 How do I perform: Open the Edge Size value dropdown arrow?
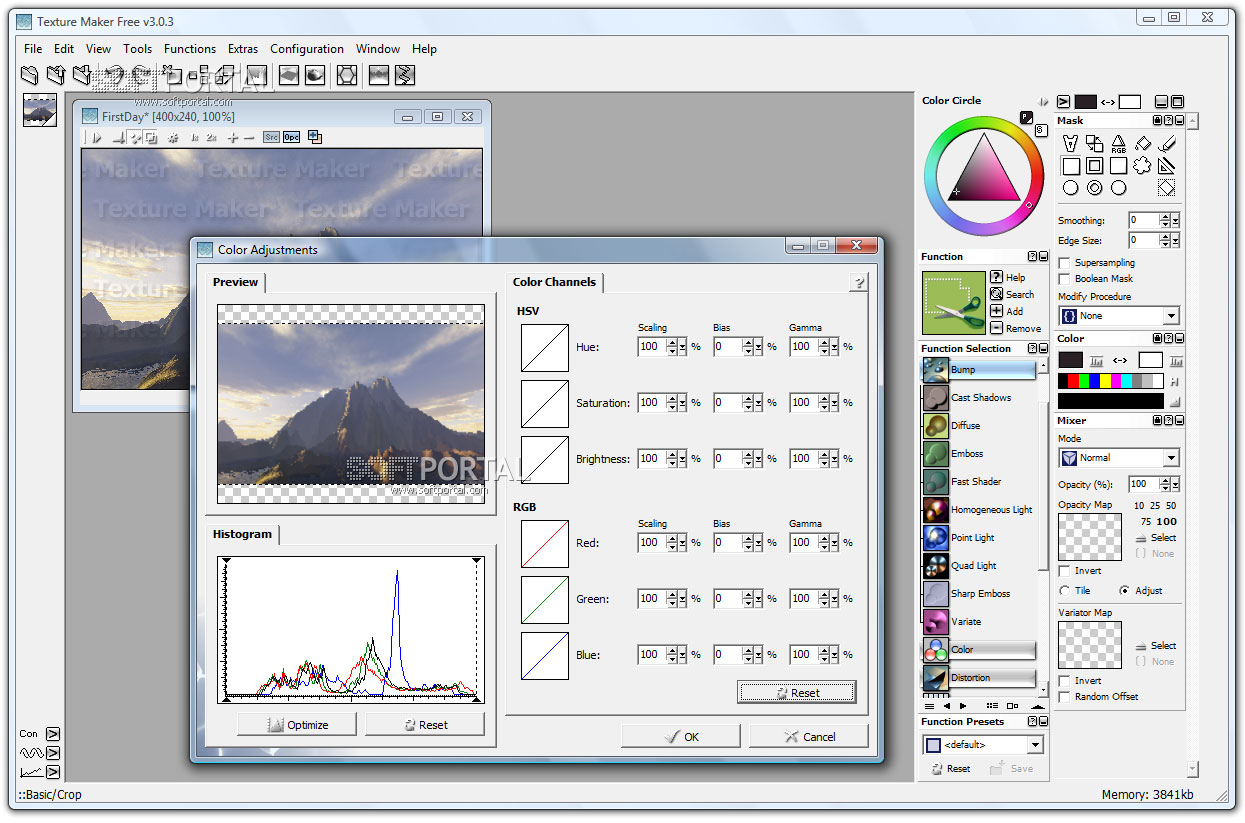pyautogui.click(x=1176, y=240)
